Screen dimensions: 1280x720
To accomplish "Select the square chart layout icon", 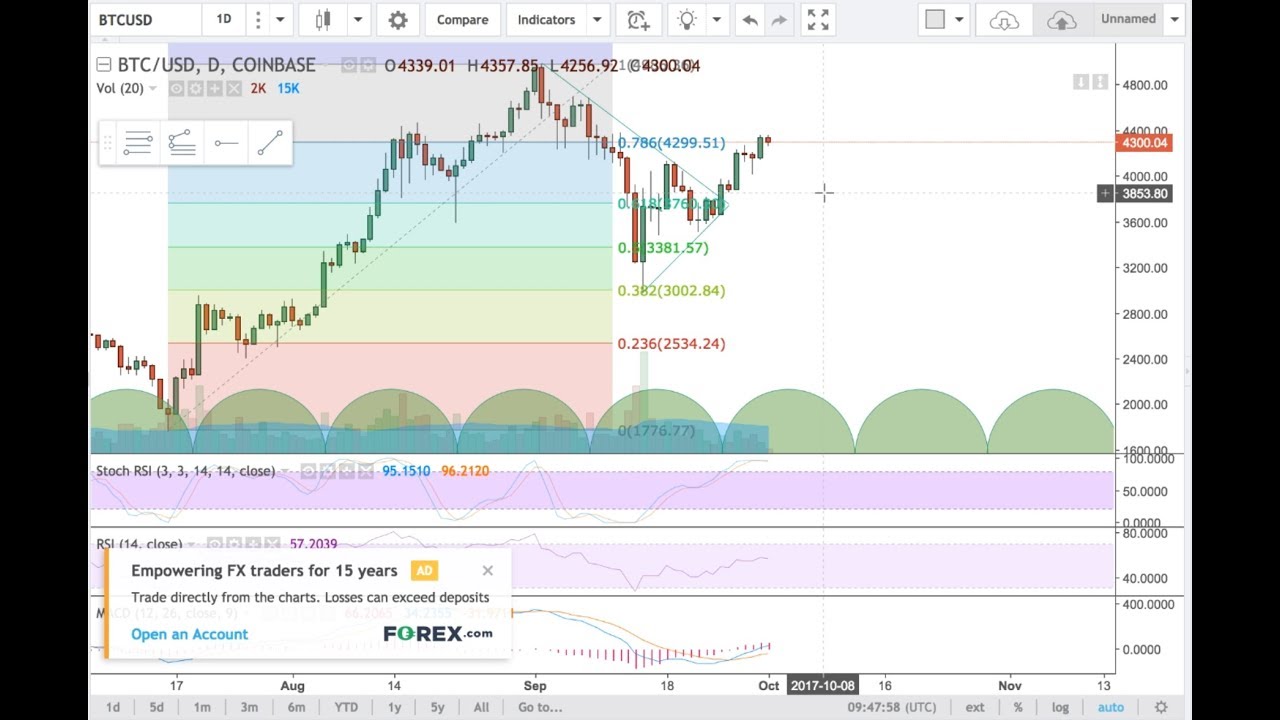I will (935, 20).
